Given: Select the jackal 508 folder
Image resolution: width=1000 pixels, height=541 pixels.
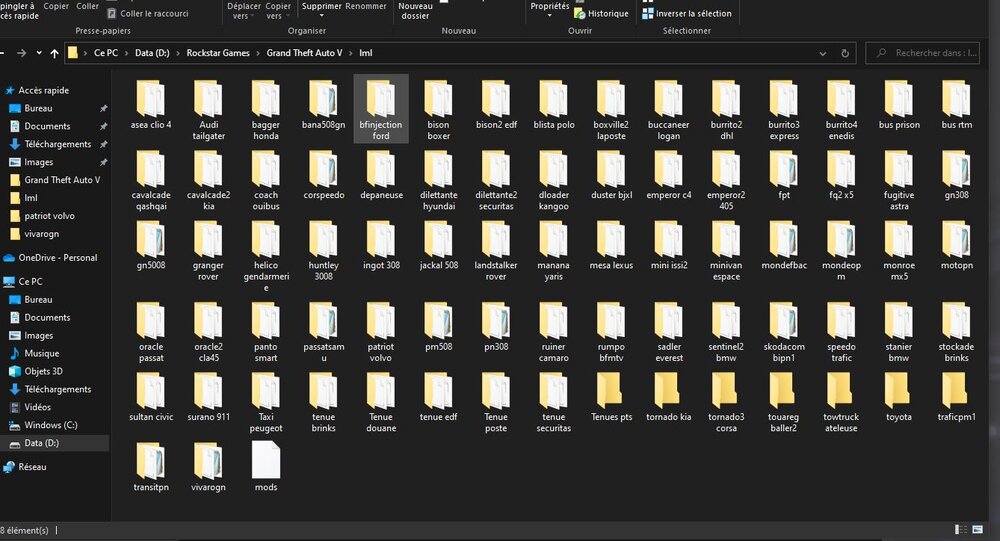Looking at the screenshot, I should pos(438,246).
